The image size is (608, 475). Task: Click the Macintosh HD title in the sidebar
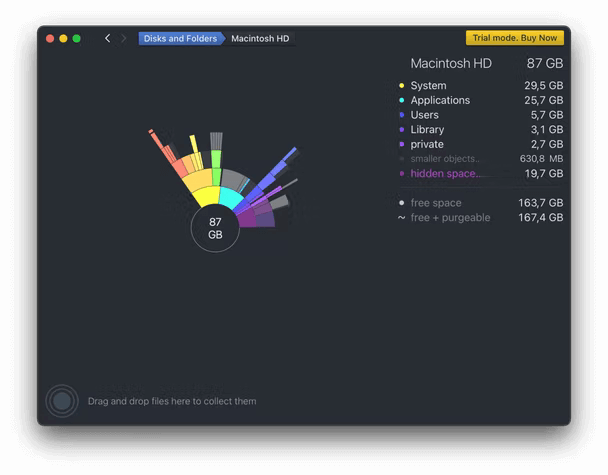point(451,63)
